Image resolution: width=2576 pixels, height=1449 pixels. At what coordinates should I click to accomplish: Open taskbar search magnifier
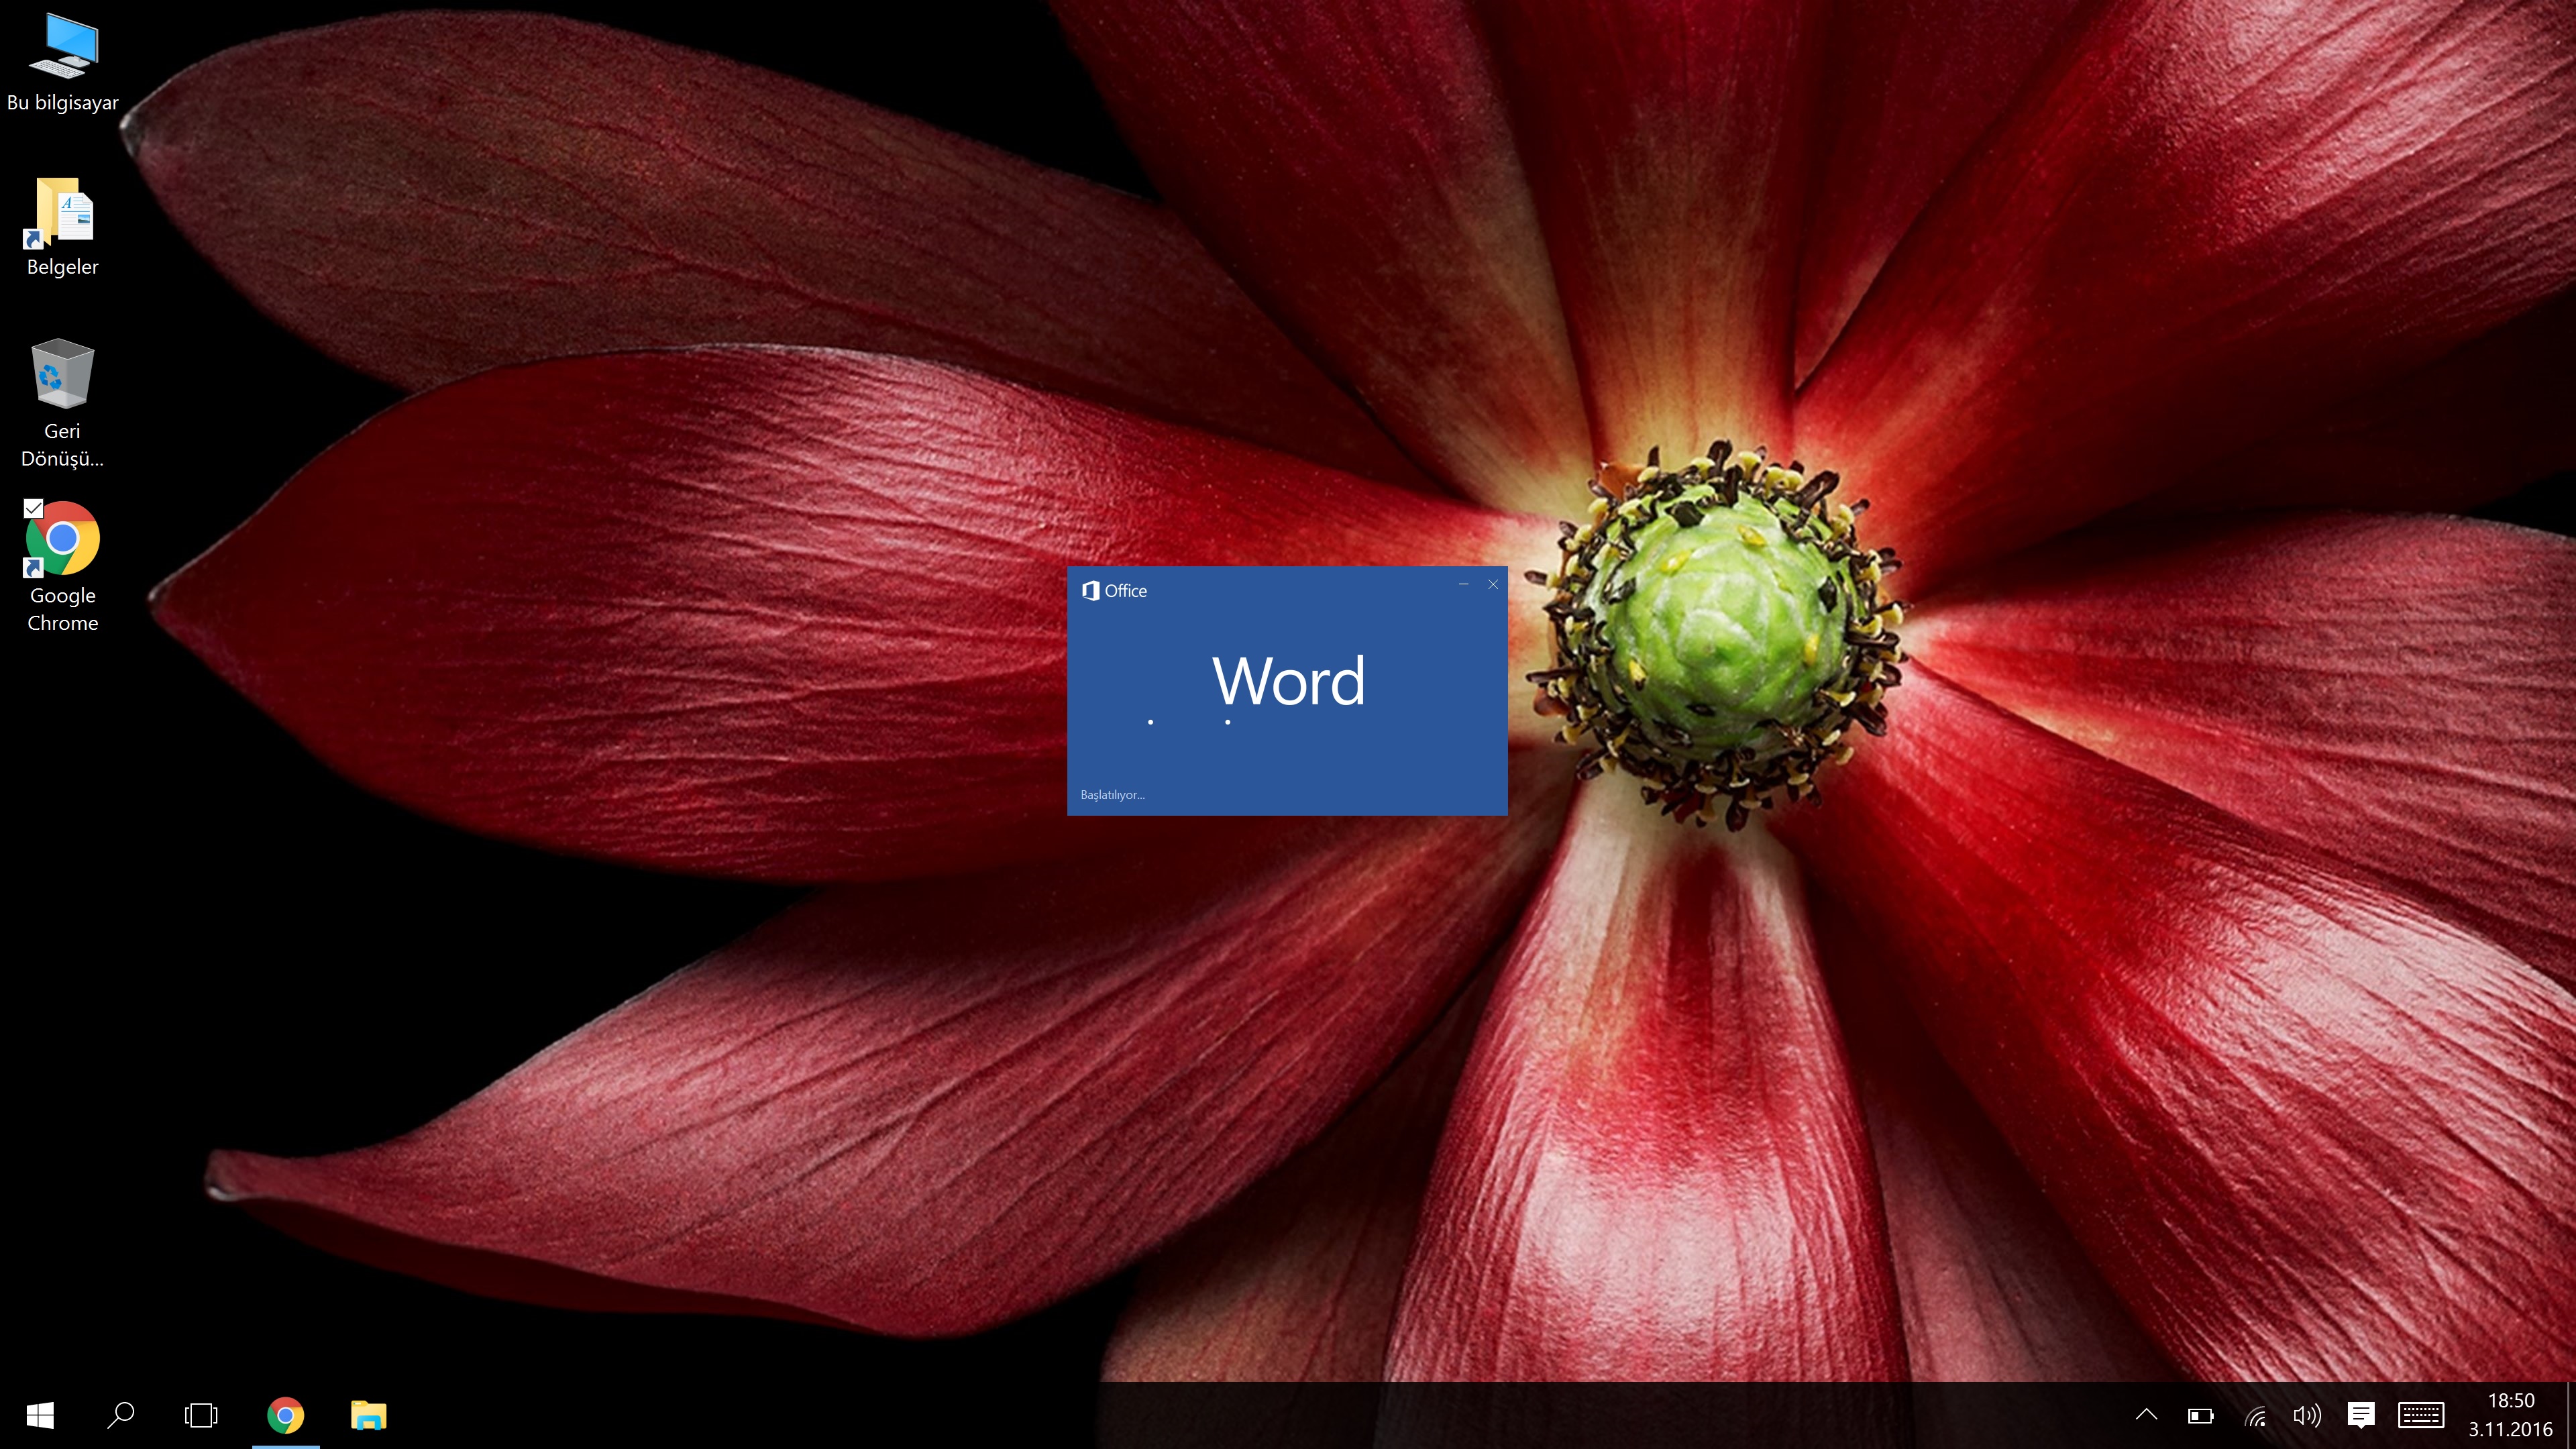pyautogui.click(x=121, y=1415)
